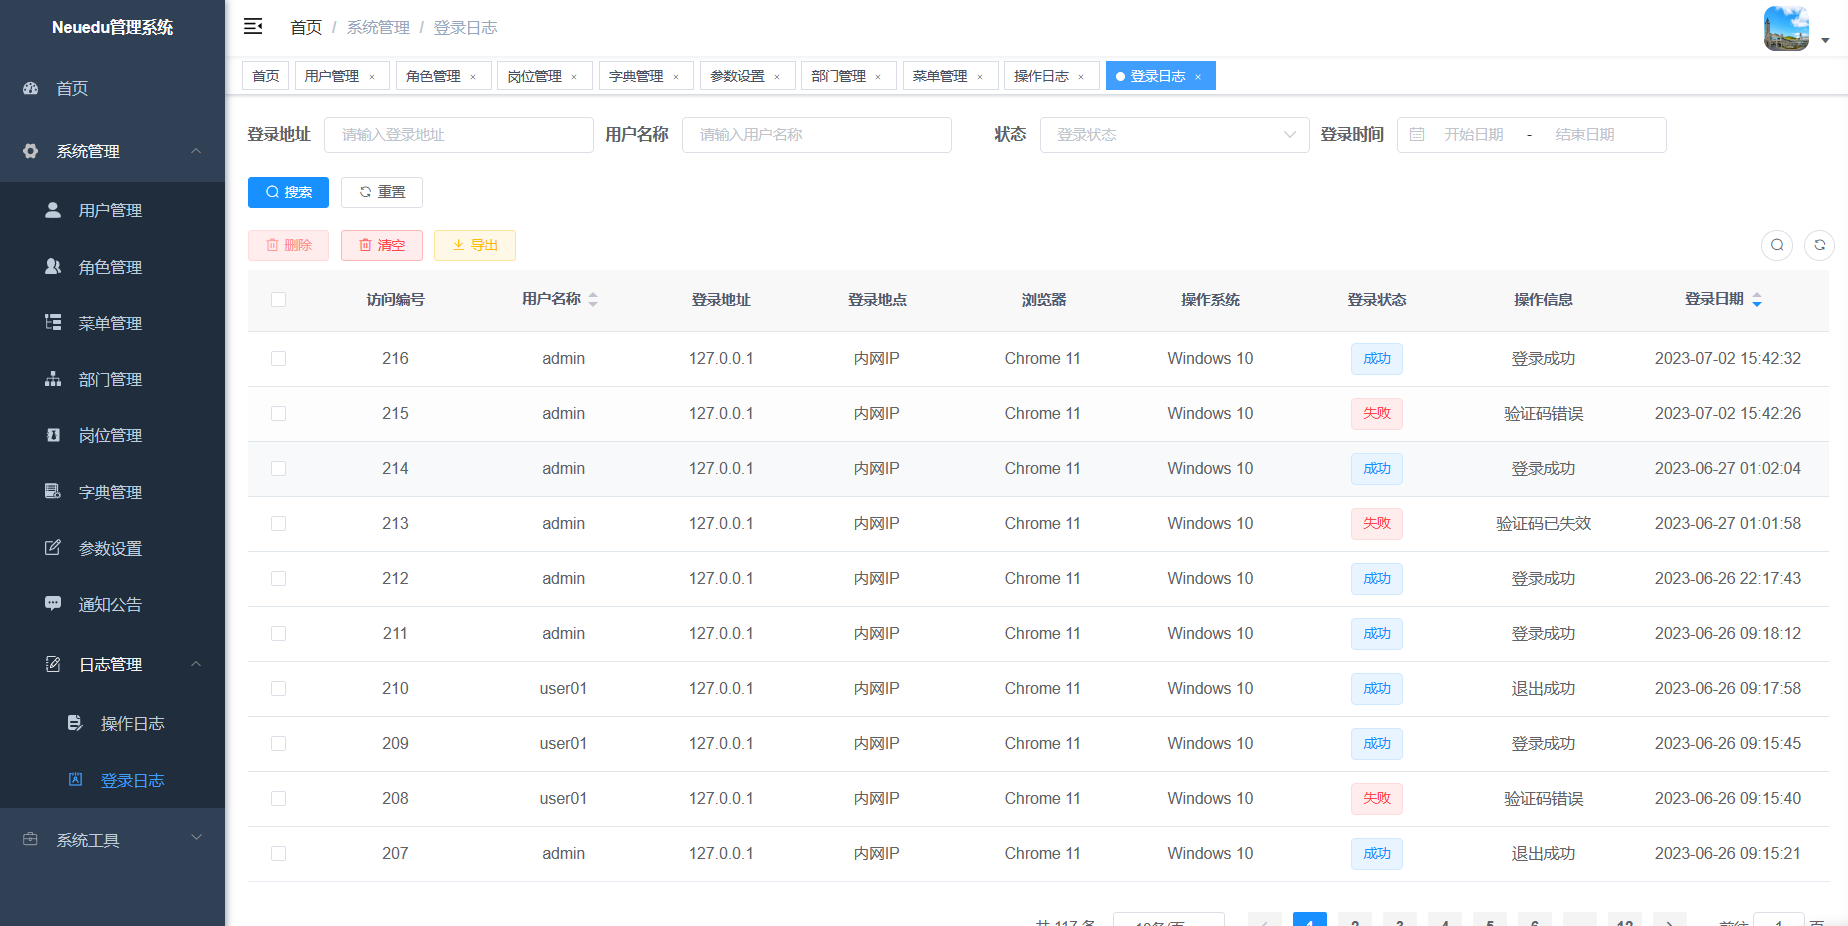1848x926 pixels.
Task: Click the 清空 button
Action: coord(382,245)
